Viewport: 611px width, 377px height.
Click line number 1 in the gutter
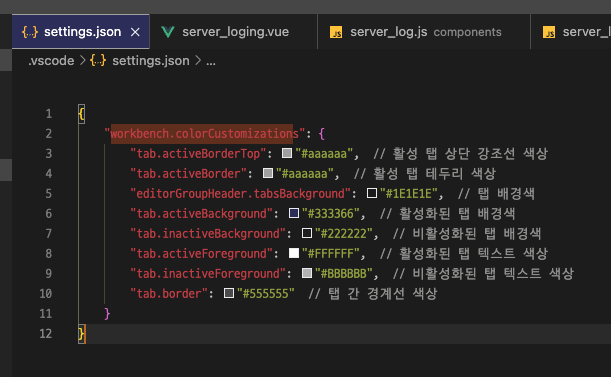point(48,114)
